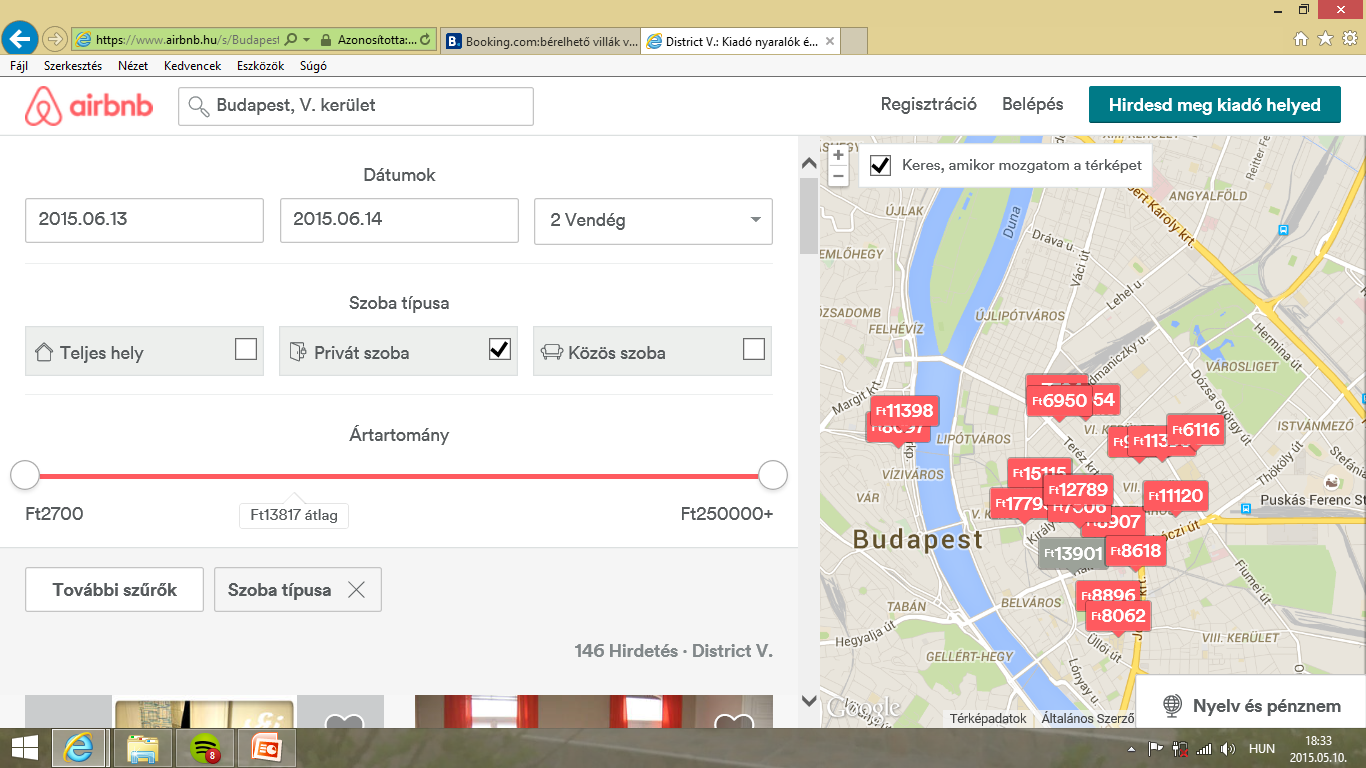This screenshot has height=768, width=1366.
Task: Uncheck the Privát szoba checkbox
Action: 499,349
